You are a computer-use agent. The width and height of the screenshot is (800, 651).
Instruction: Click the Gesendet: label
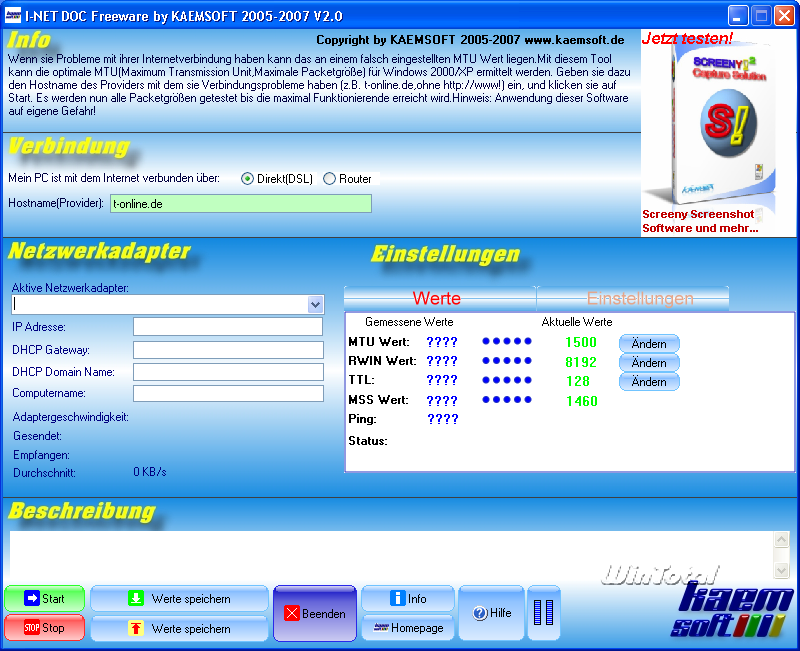click(x=37, y=436)
